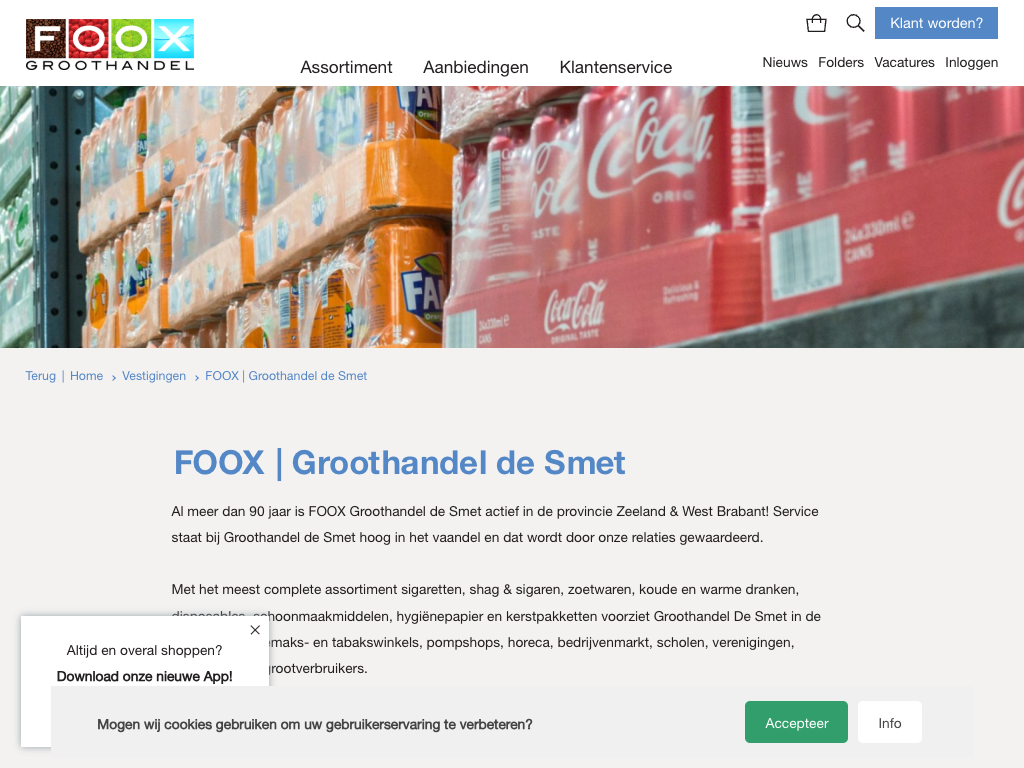The image size is (1024, 768).
Task: Close the app download popup
Action: coord(255,630)
